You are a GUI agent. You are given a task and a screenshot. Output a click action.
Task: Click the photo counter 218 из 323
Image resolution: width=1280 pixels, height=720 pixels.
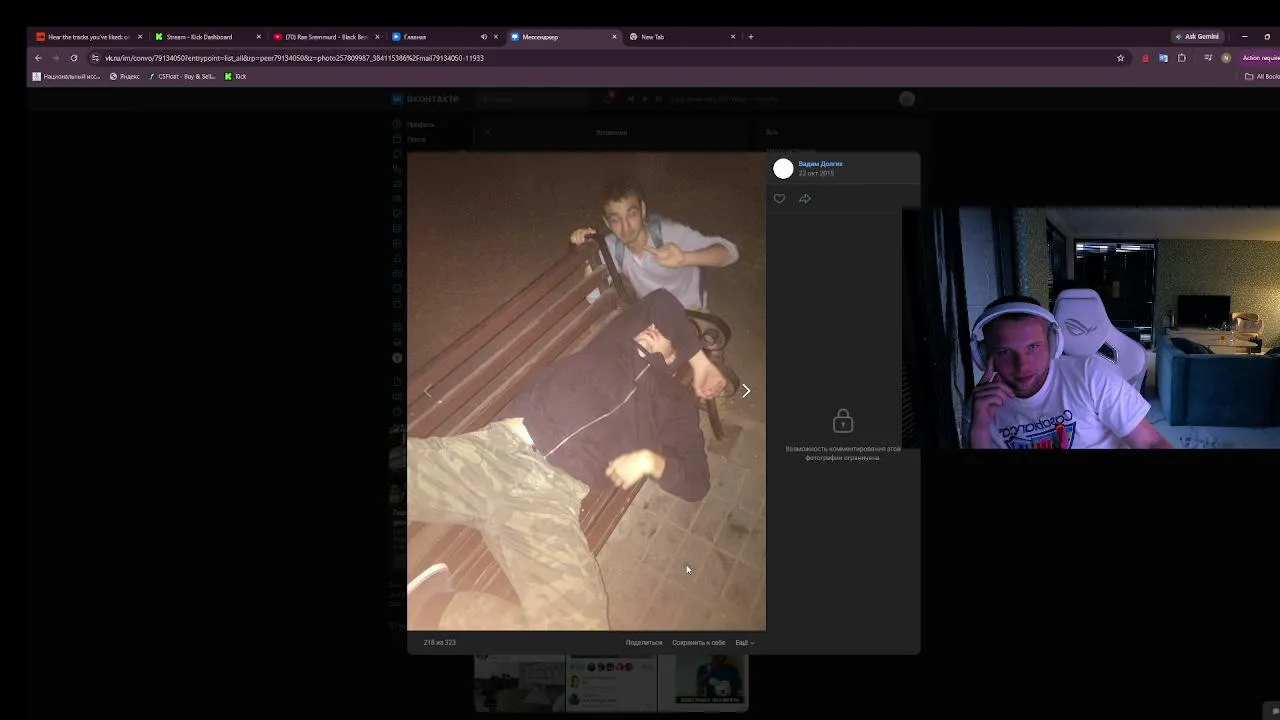pos(440,643)
